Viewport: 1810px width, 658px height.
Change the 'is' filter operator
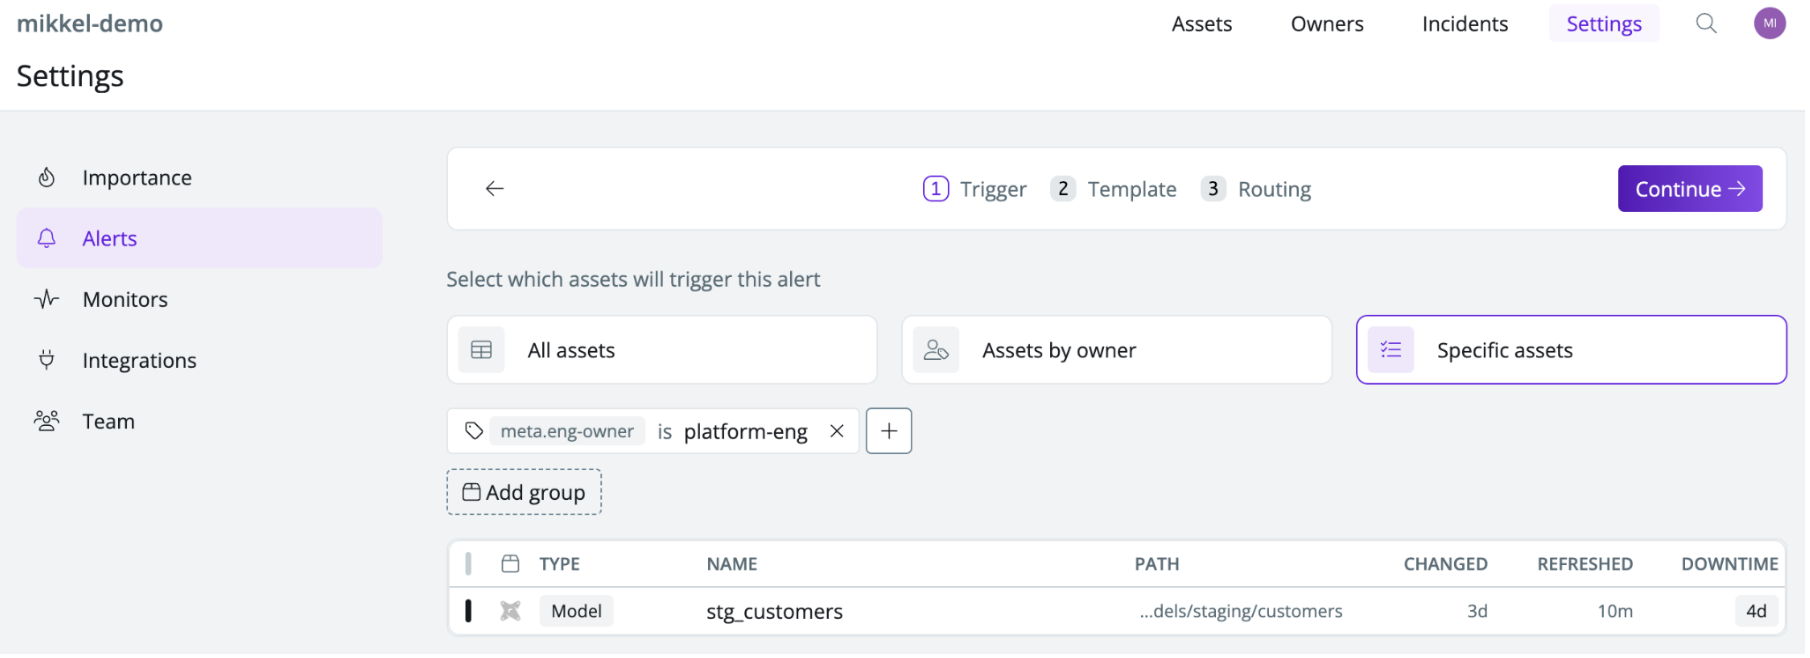pyautogui.click(x=664, y=431)
